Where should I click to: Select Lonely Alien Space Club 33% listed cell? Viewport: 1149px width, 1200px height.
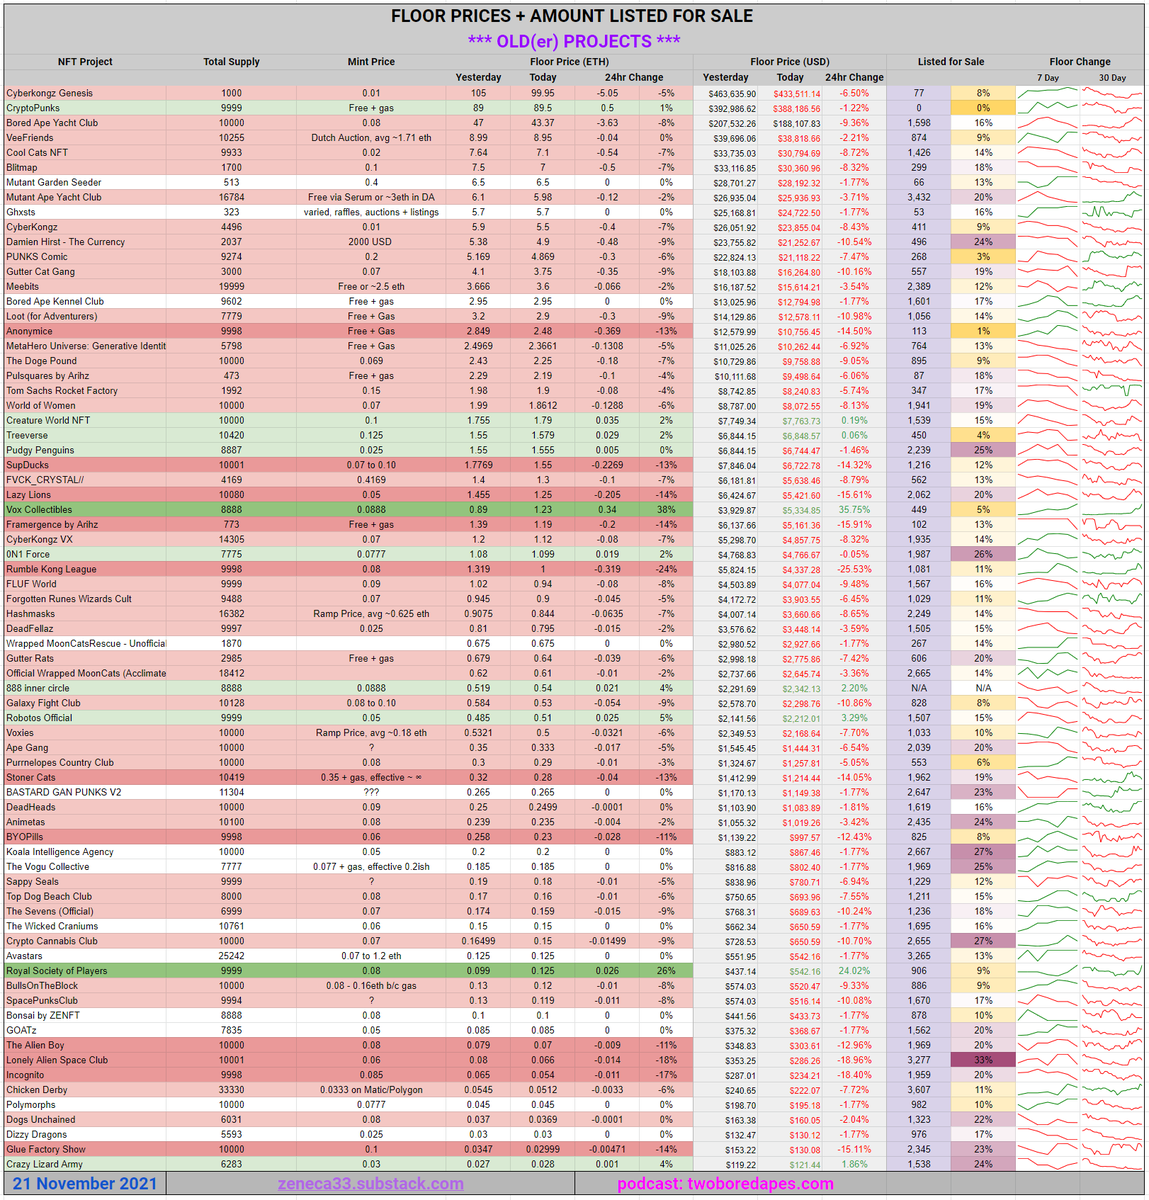(983, 1060)
